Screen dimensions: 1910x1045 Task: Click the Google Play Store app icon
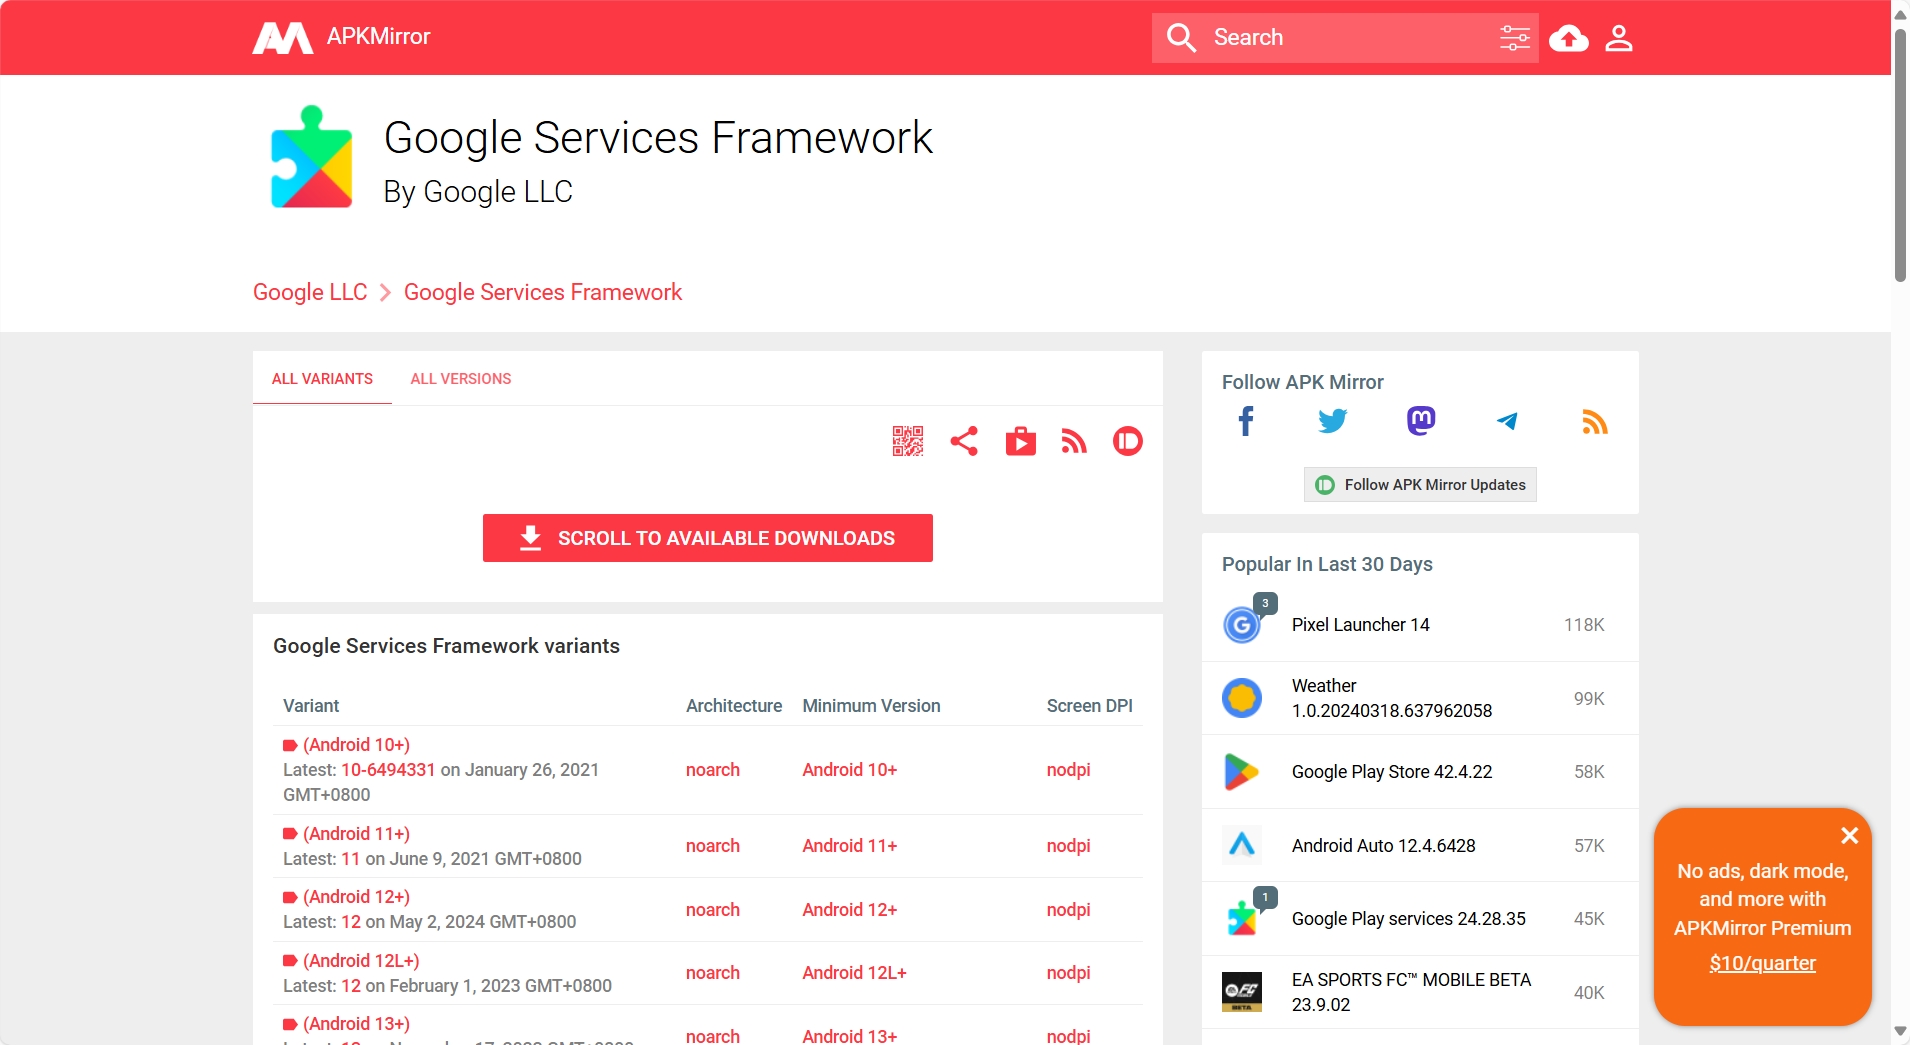tap(1242, 772)
